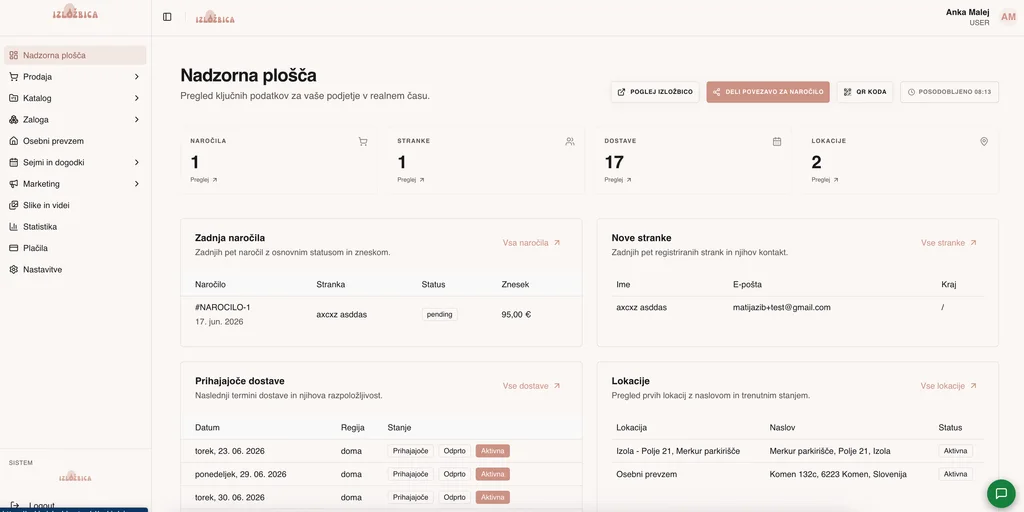Select the Osebni prevzem location row

(797, 474)
